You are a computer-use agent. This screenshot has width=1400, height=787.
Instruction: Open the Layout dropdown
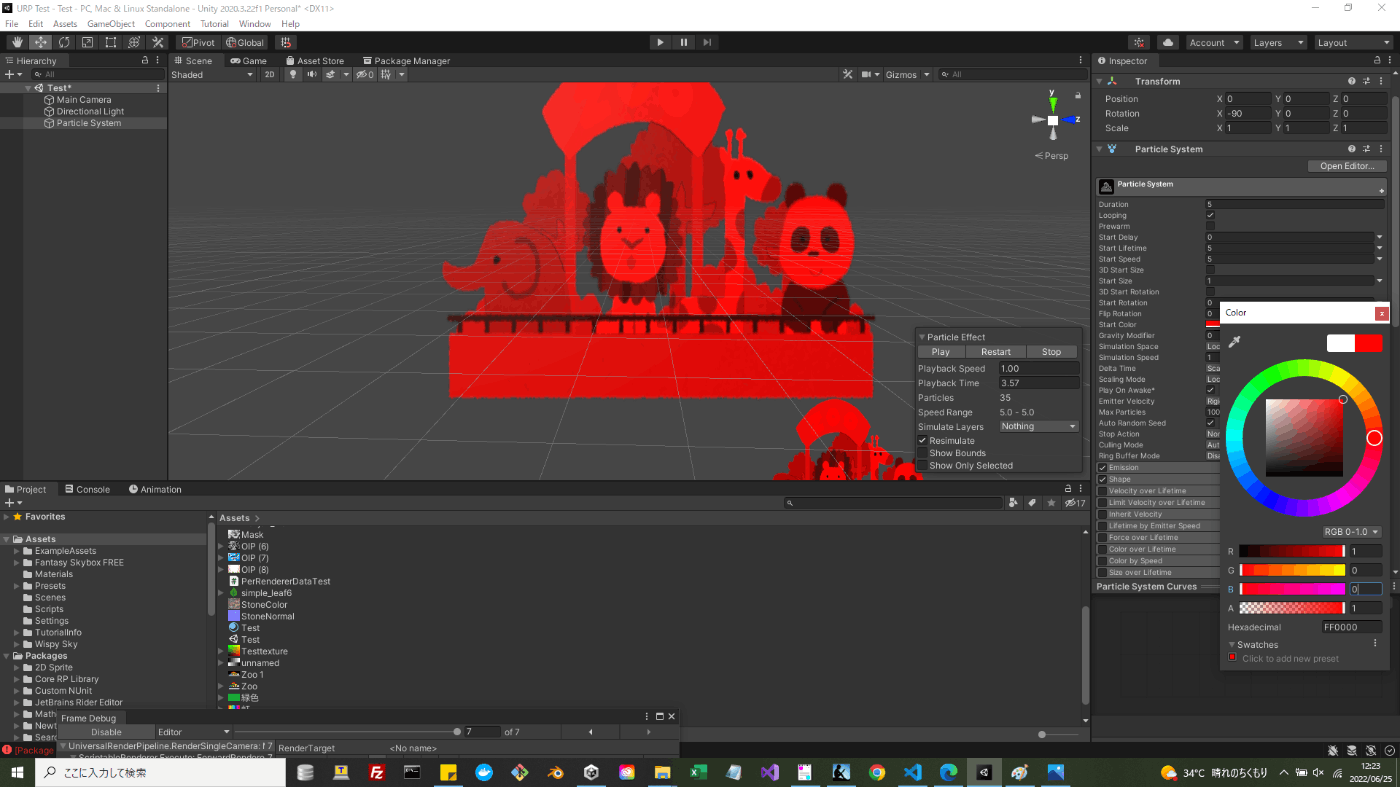pos(1352,42)
